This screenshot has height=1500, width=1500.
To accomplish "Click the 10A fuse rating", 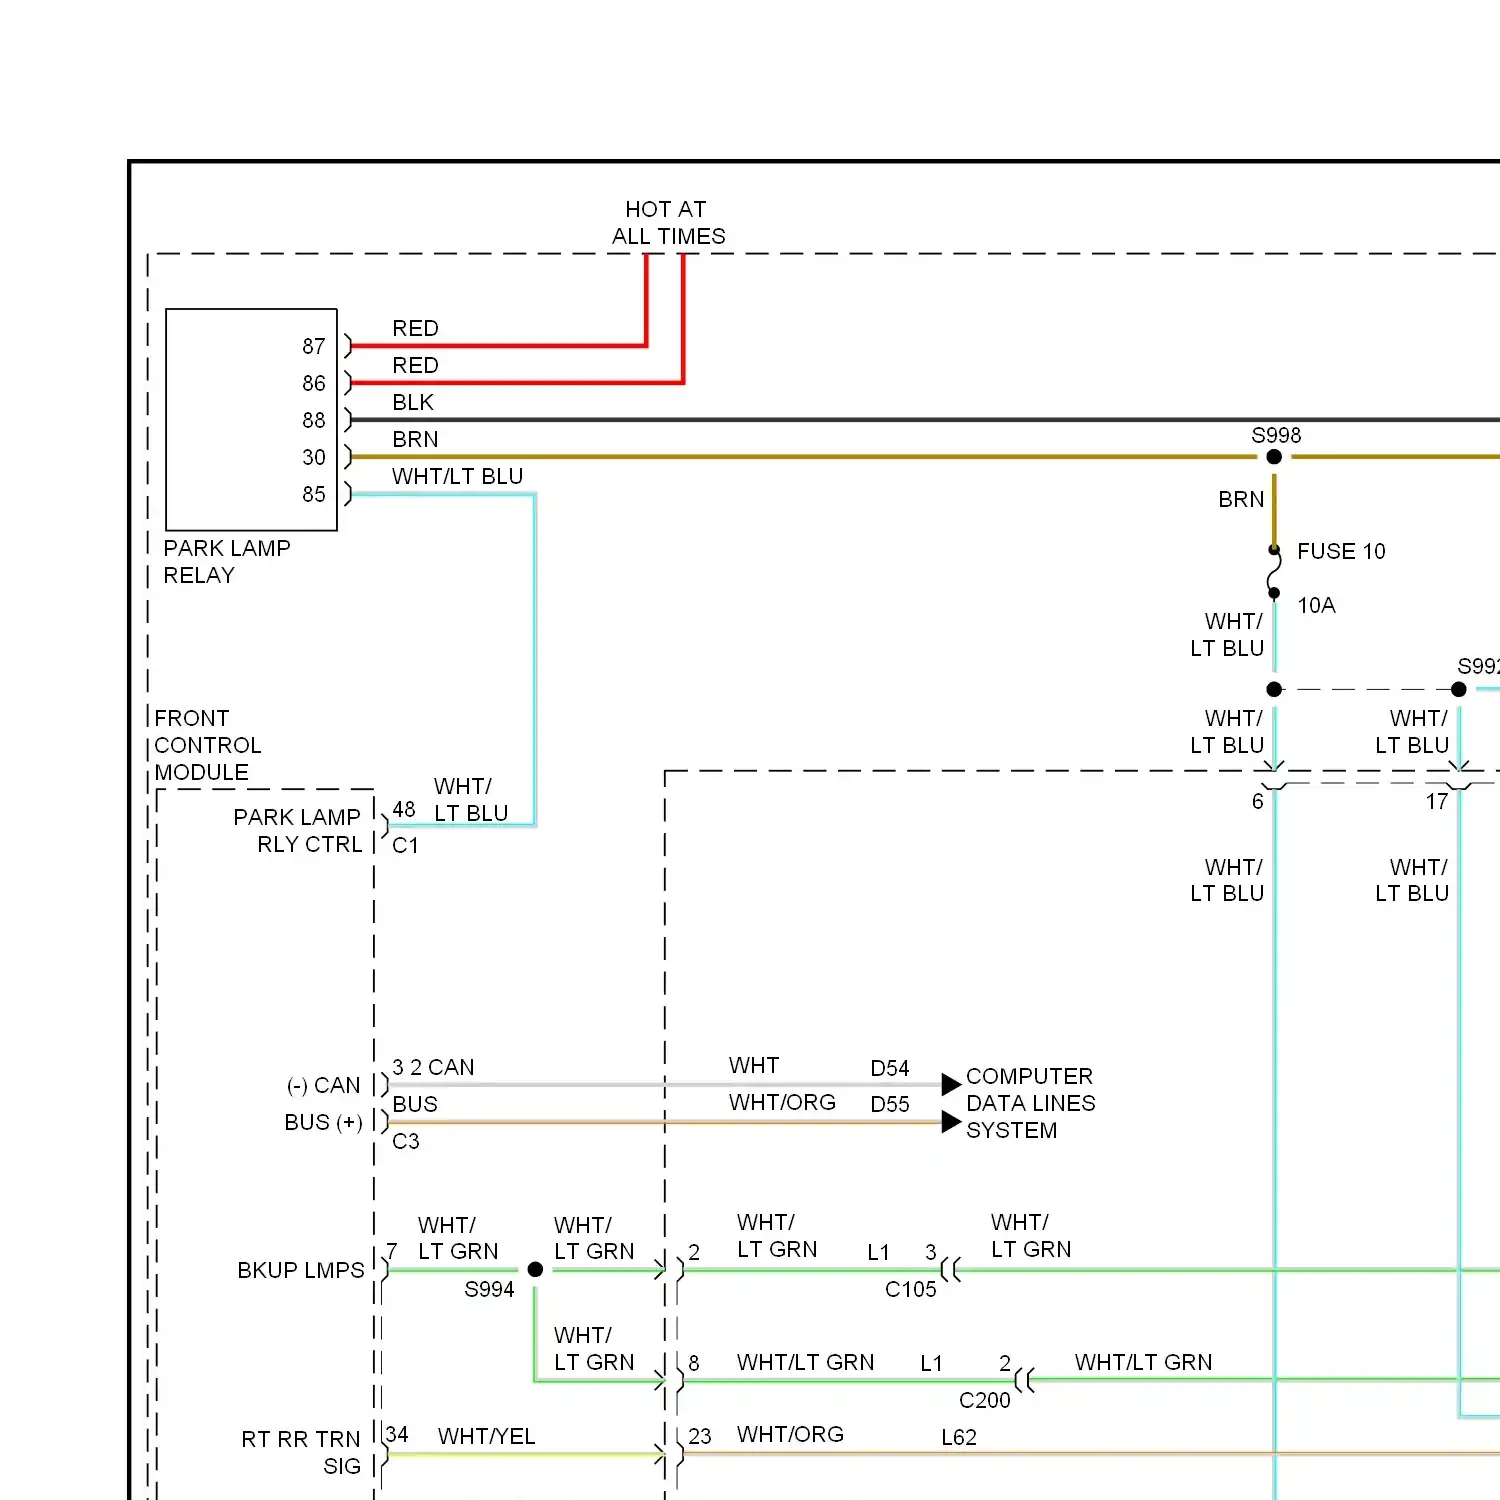I will pos(1316,605).
